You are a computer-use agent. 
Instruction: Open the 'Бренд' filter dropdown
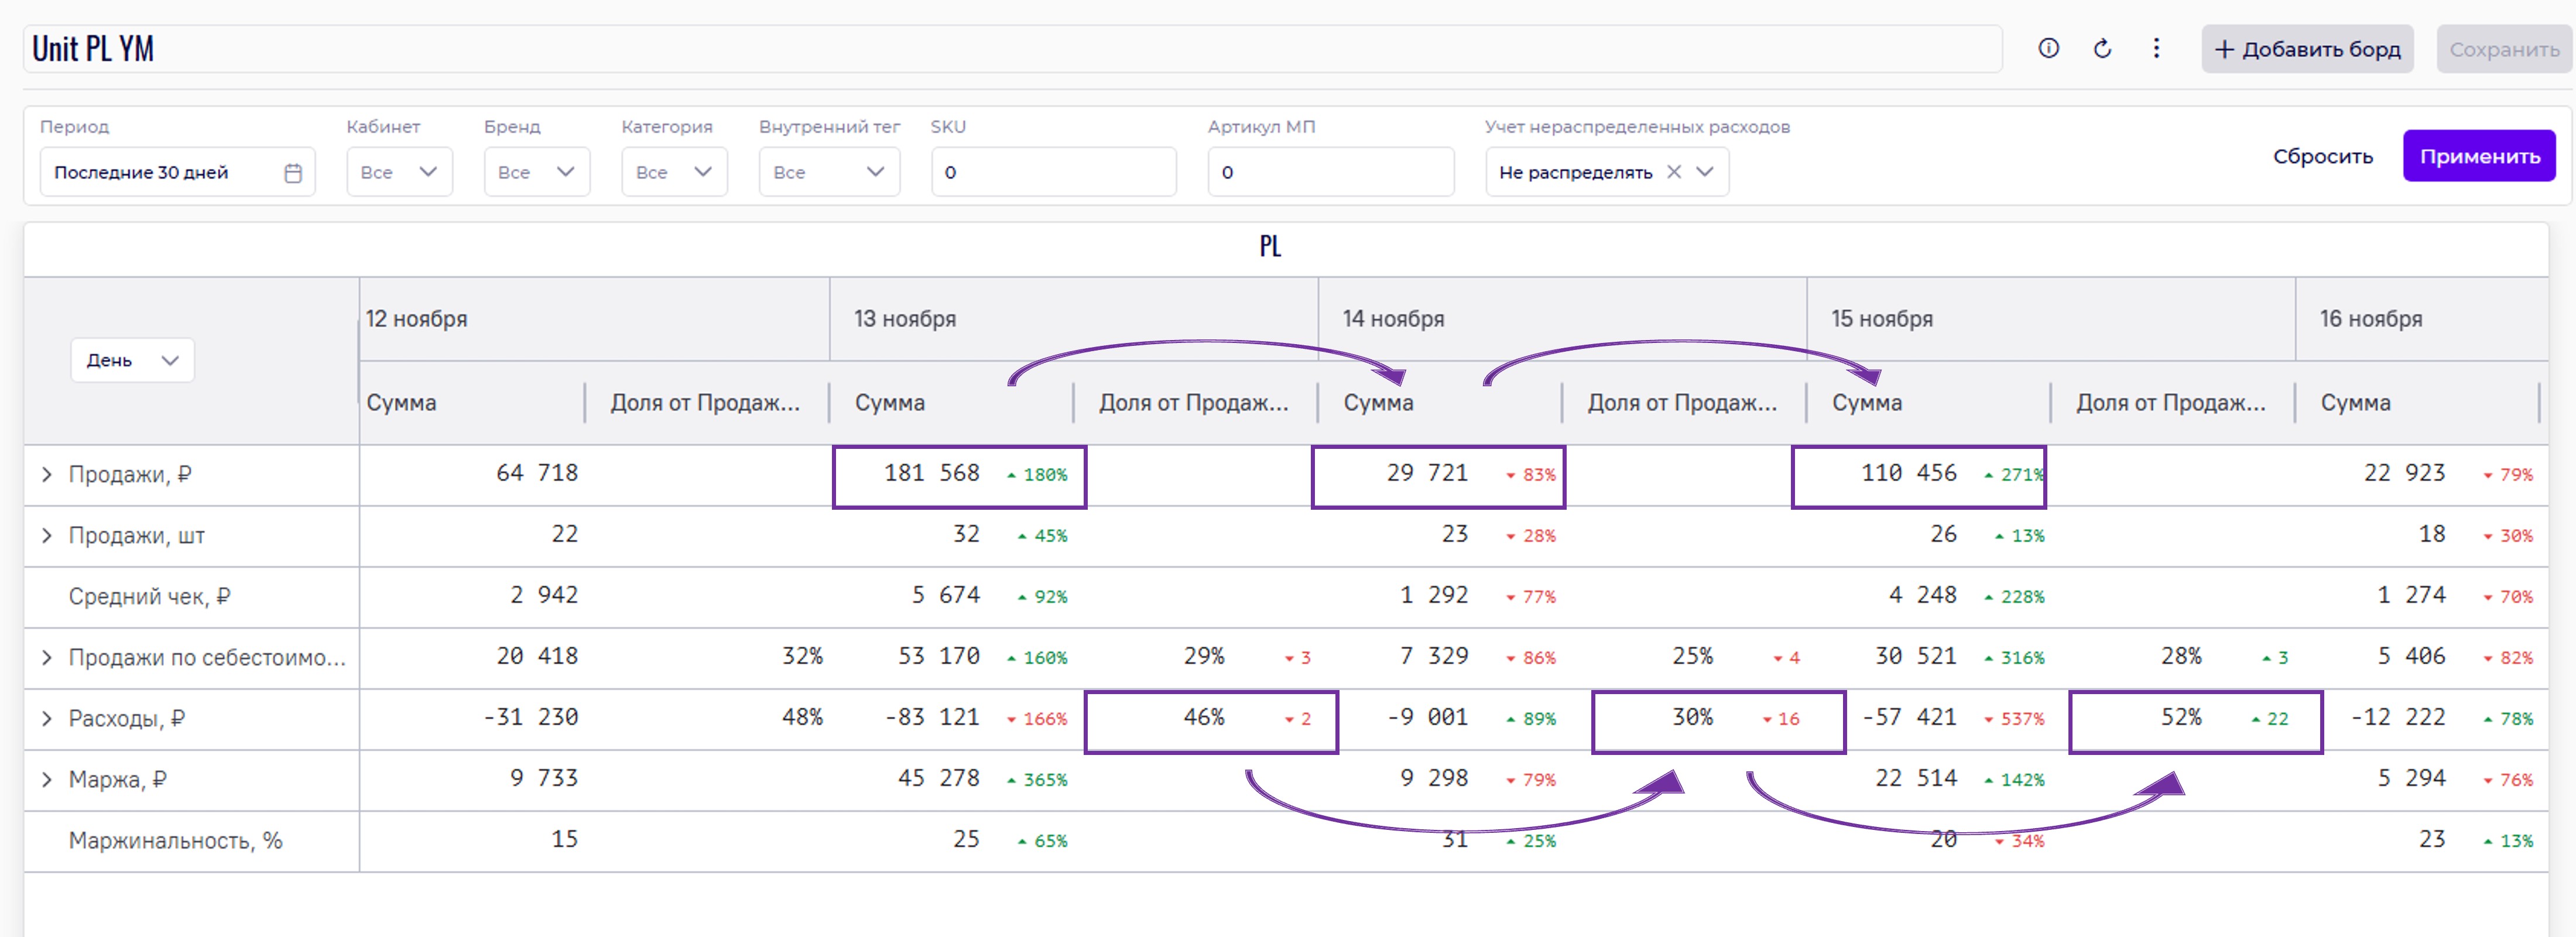537,172
